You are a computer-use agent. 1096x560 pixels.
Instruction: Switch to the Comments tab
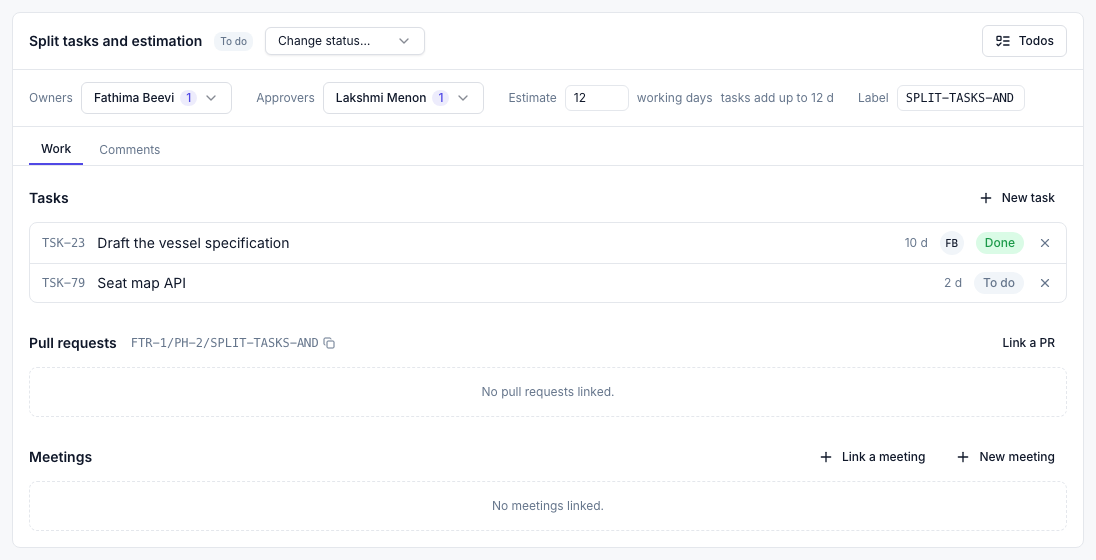[x=129, y=150]
